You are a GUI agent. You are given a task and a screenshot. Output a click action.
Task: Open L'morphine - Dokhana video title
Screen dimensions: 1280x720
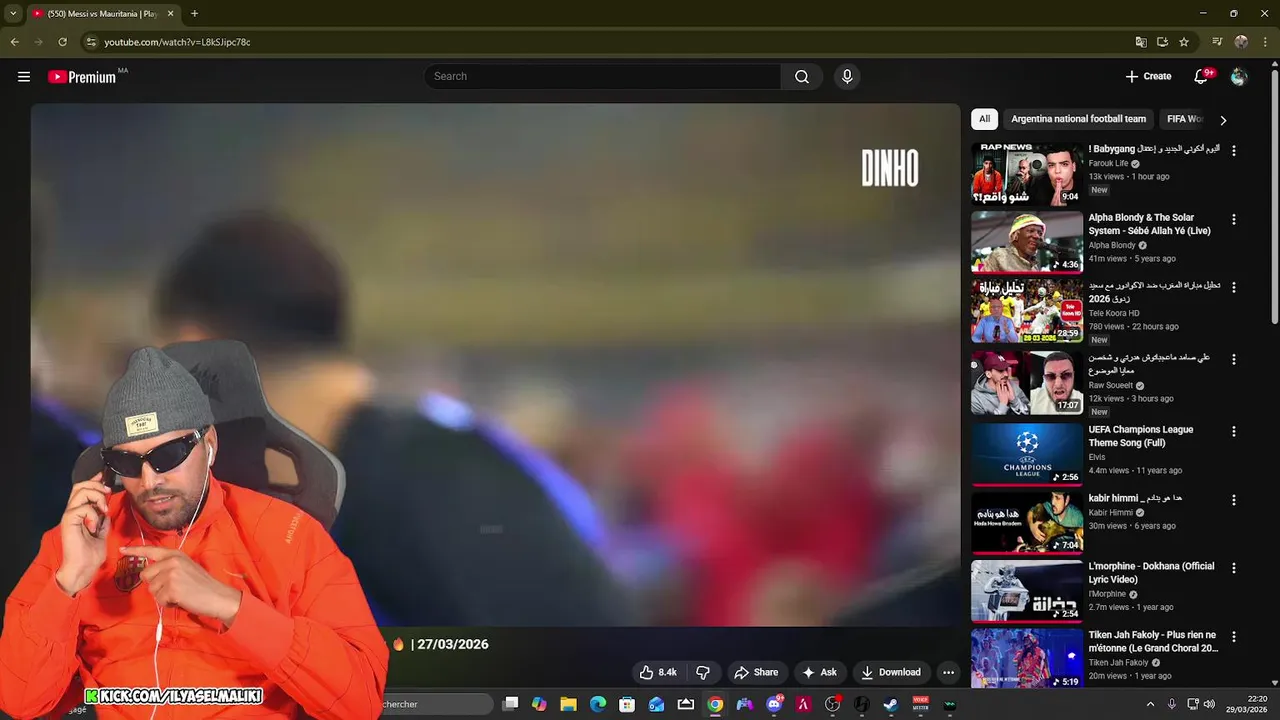pos(1151,572)
